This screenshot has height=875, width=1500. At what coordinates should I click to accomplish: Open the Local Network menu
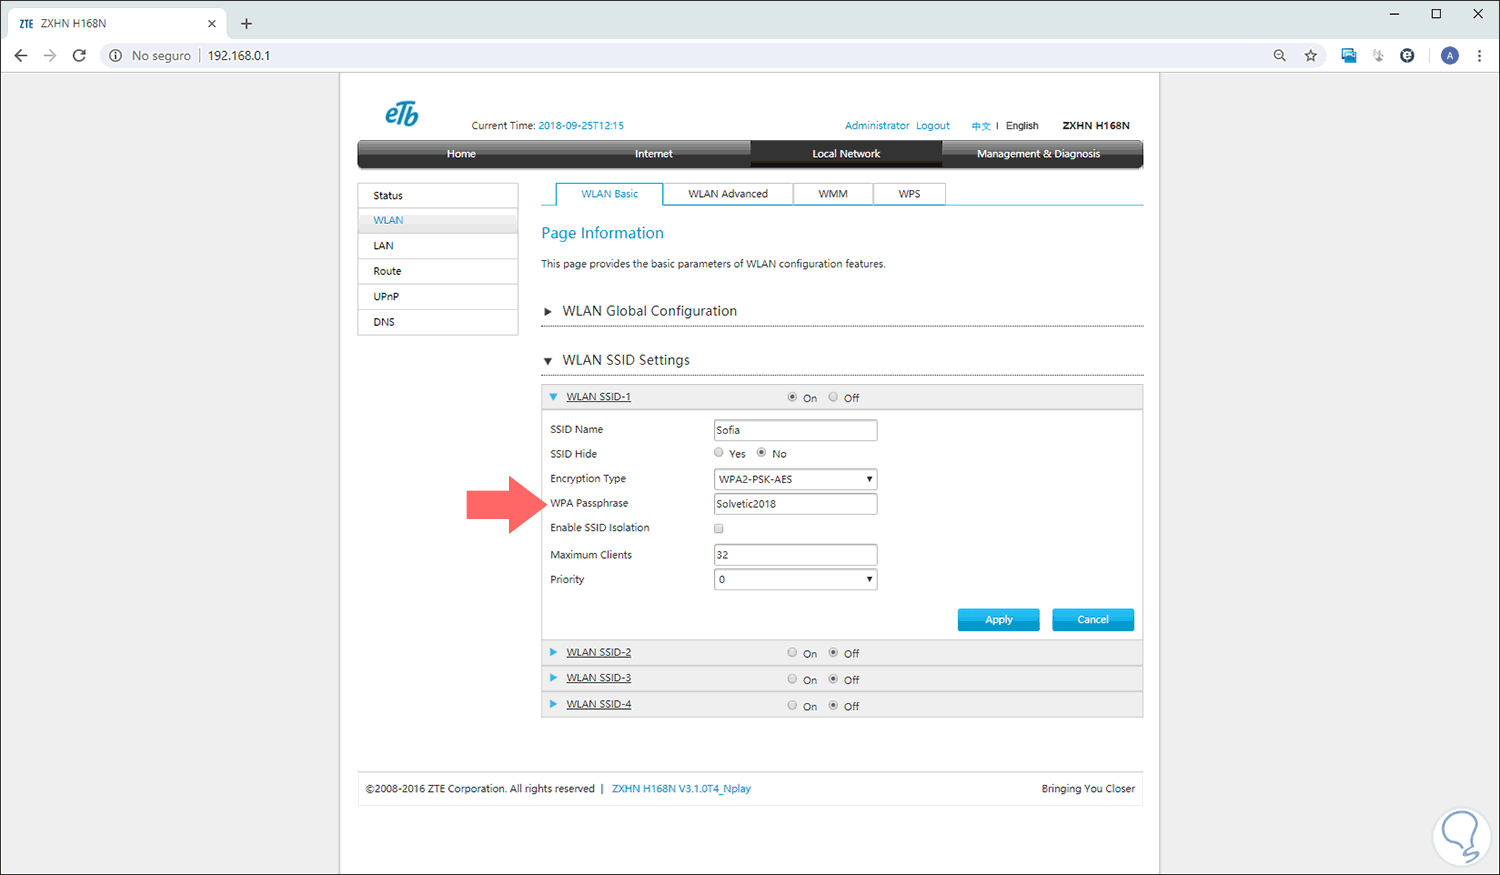(846, 154)
